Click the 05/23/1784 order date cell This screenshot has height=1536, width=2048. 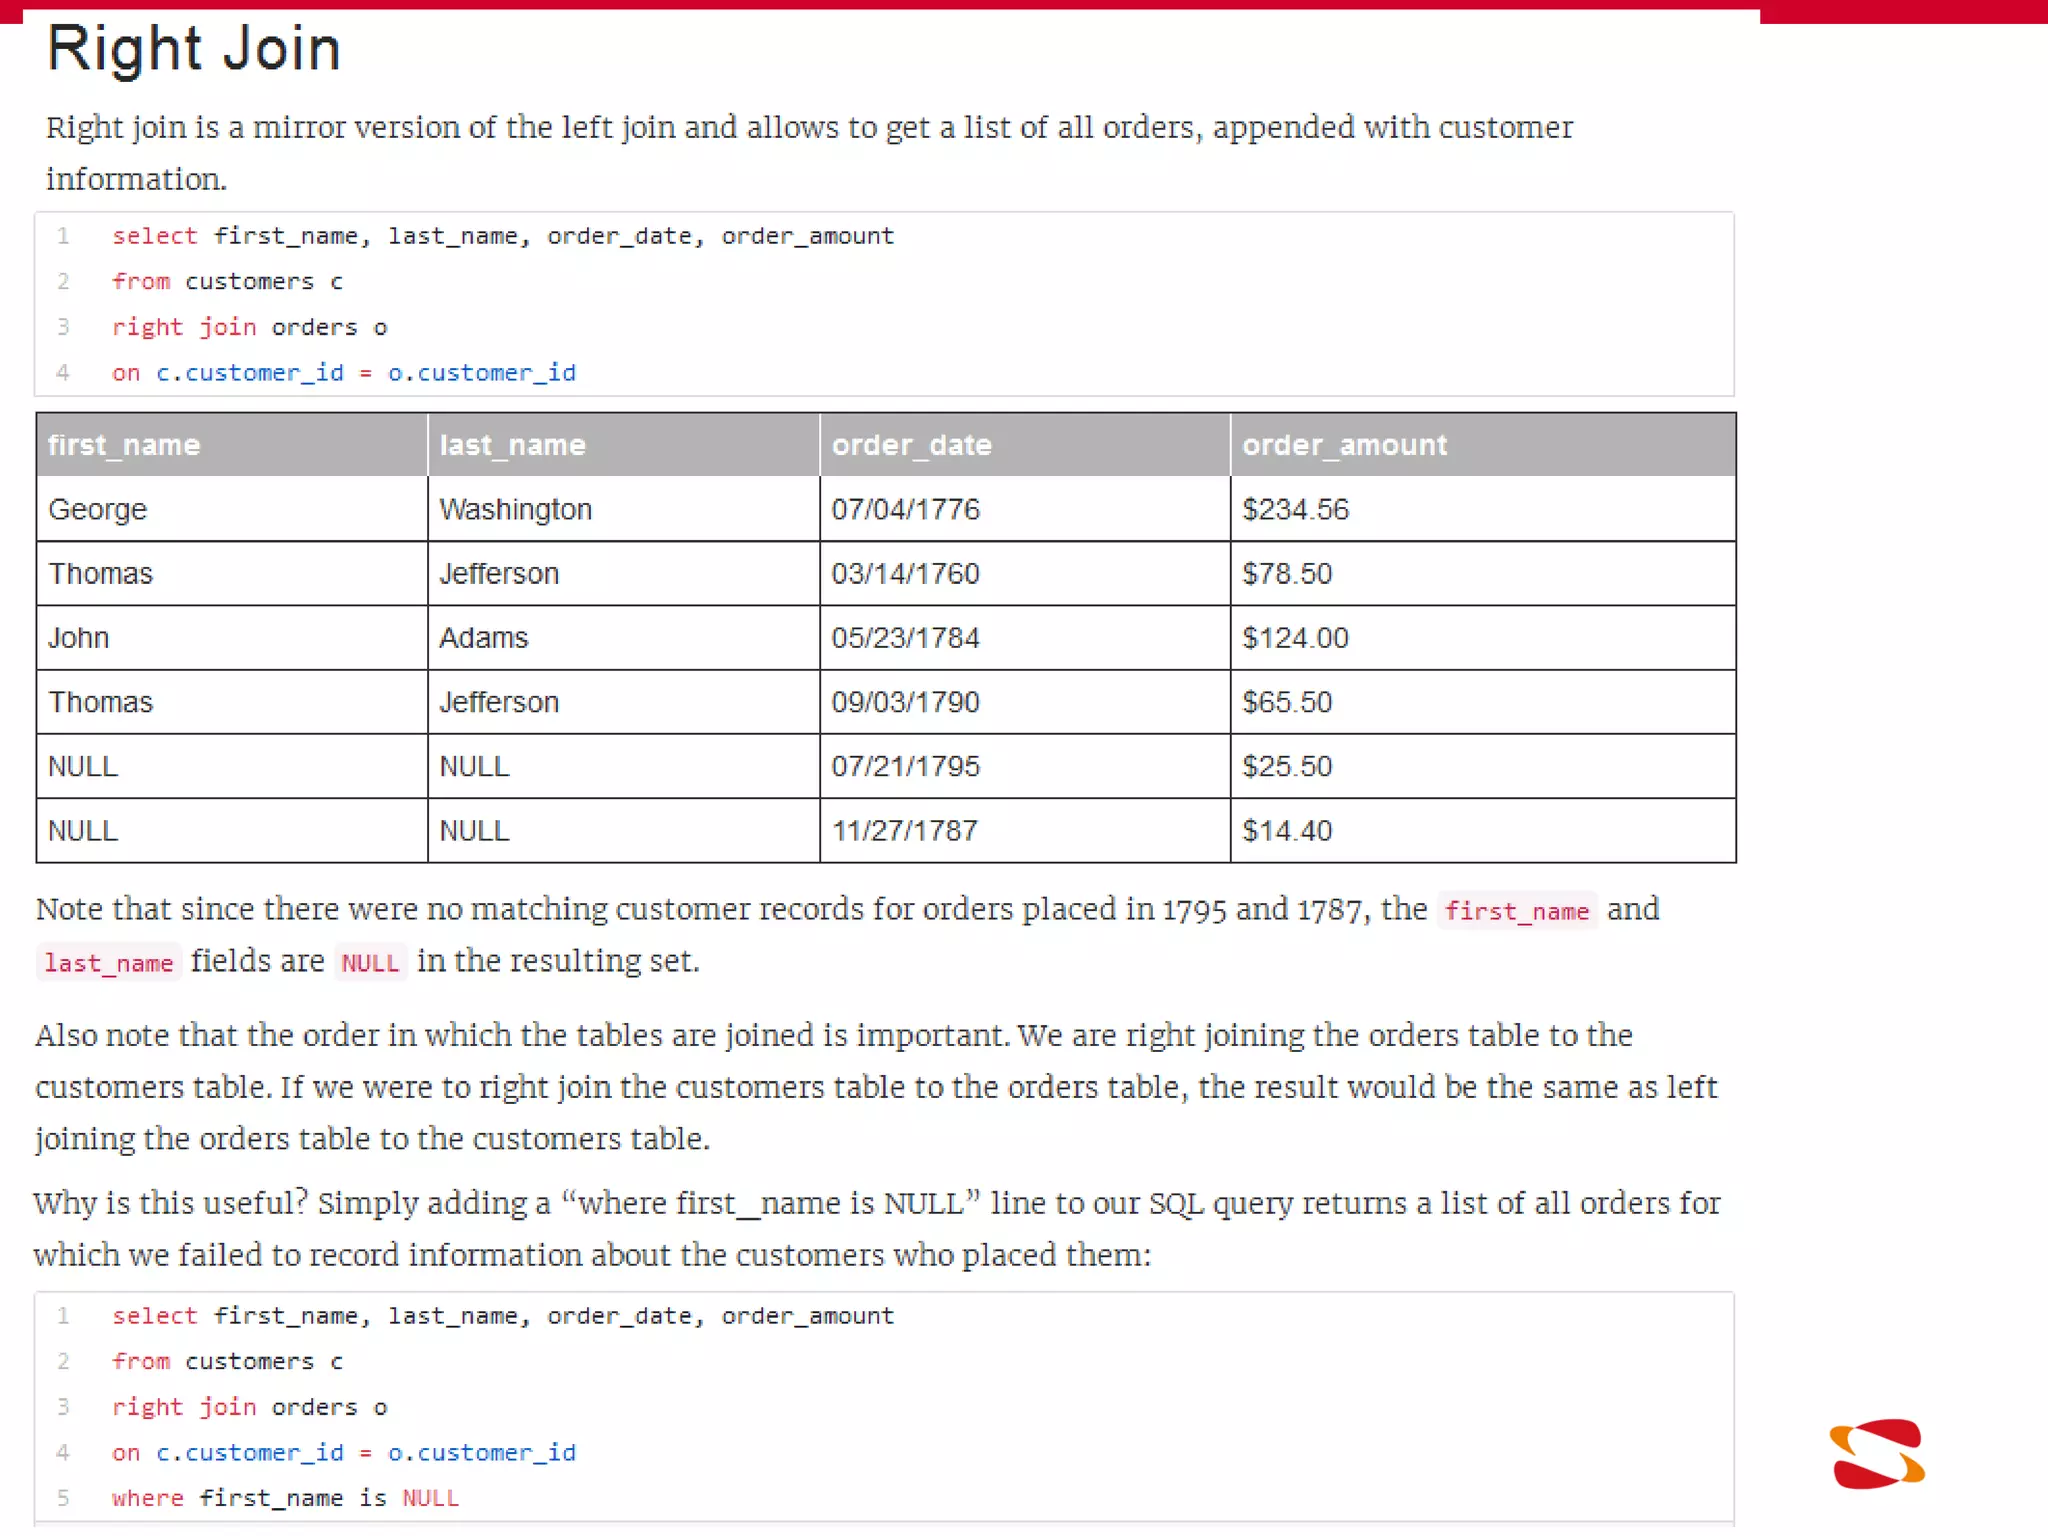(x=1025, y=638)
